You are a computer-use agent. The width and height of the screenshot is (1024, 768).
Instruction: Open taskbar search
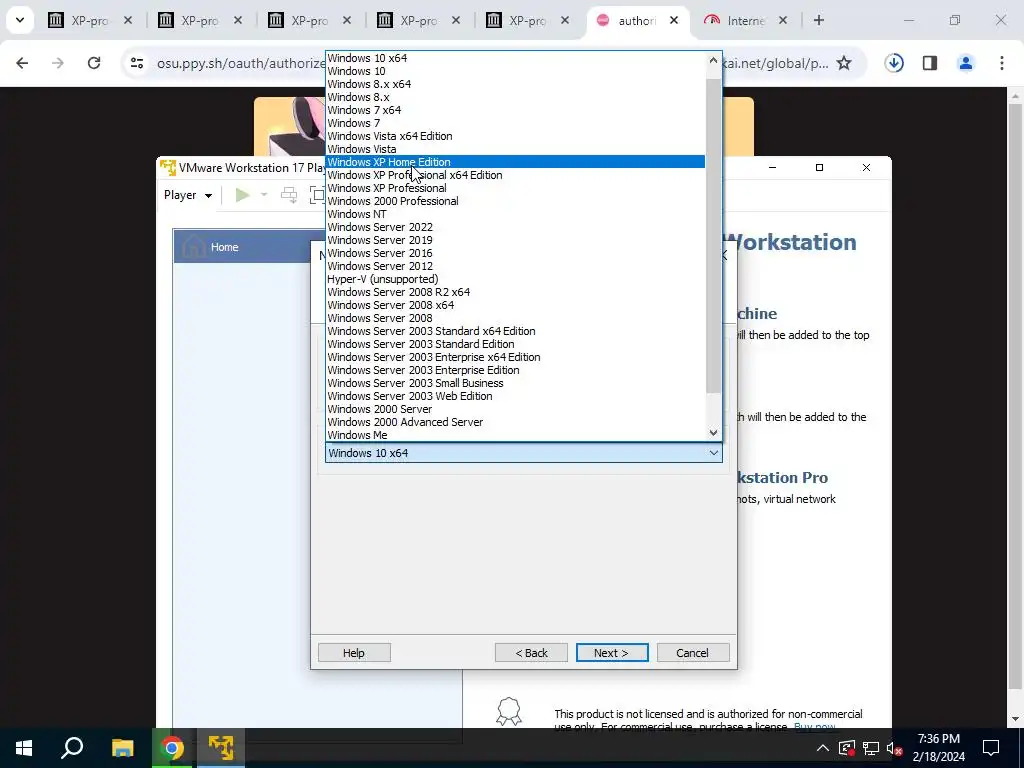tap(72, 748)
